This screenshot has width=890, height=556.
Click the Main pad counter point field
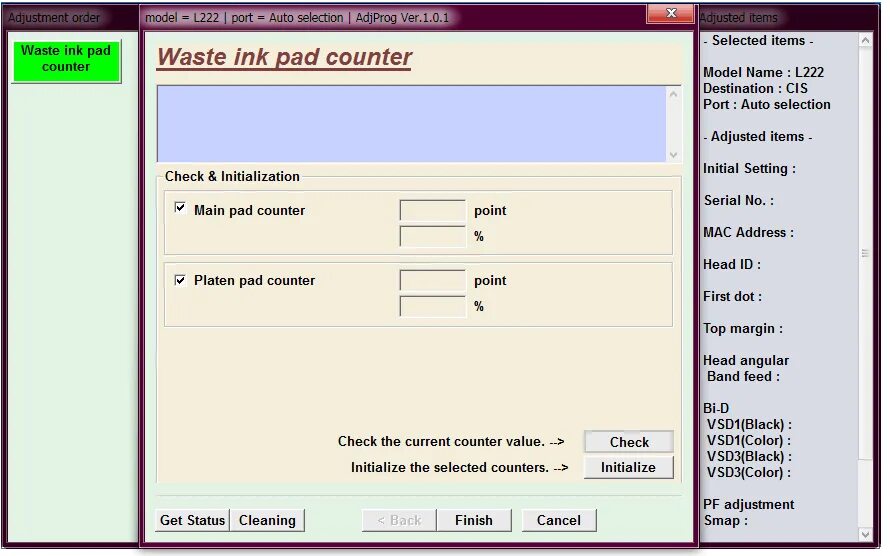[x=433, y=210]
